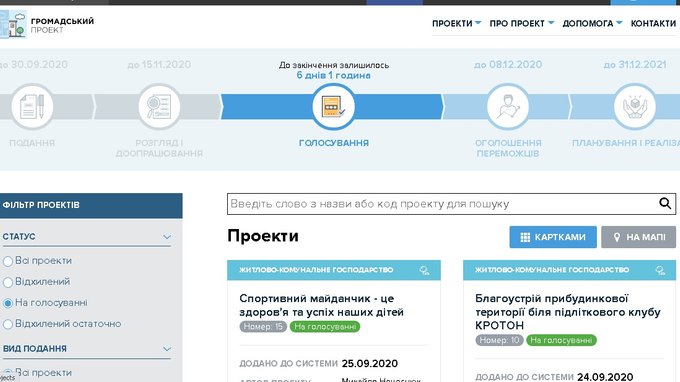Click the Голосування ballot stage icon
The image size is (680, 382).
tap(333, 107)
